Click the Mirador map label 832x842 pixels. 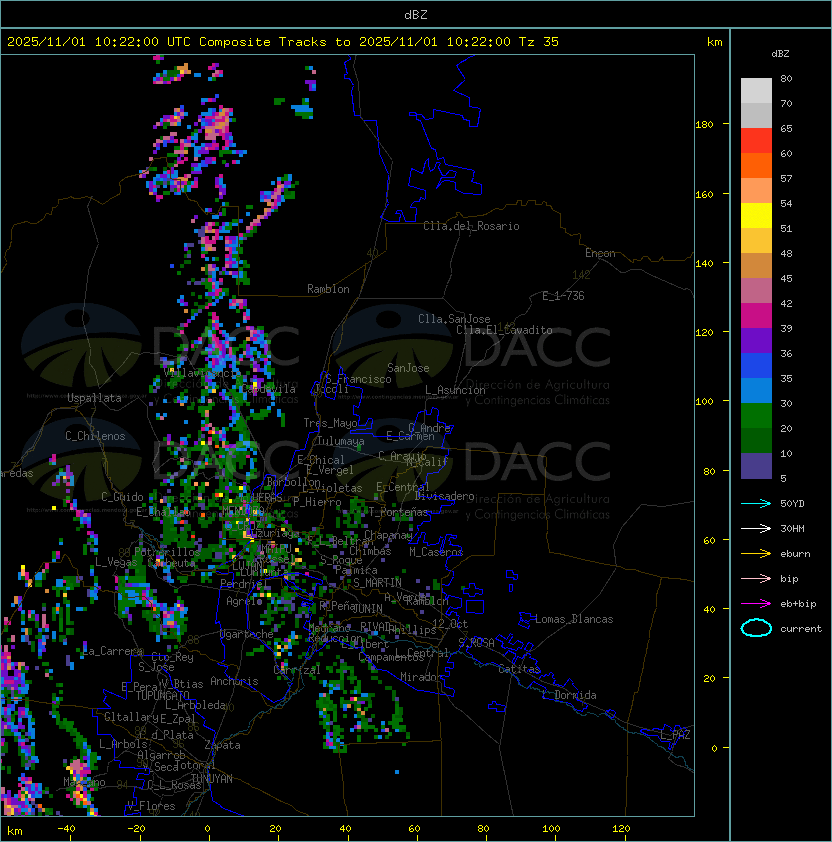[x=421, y=677]
